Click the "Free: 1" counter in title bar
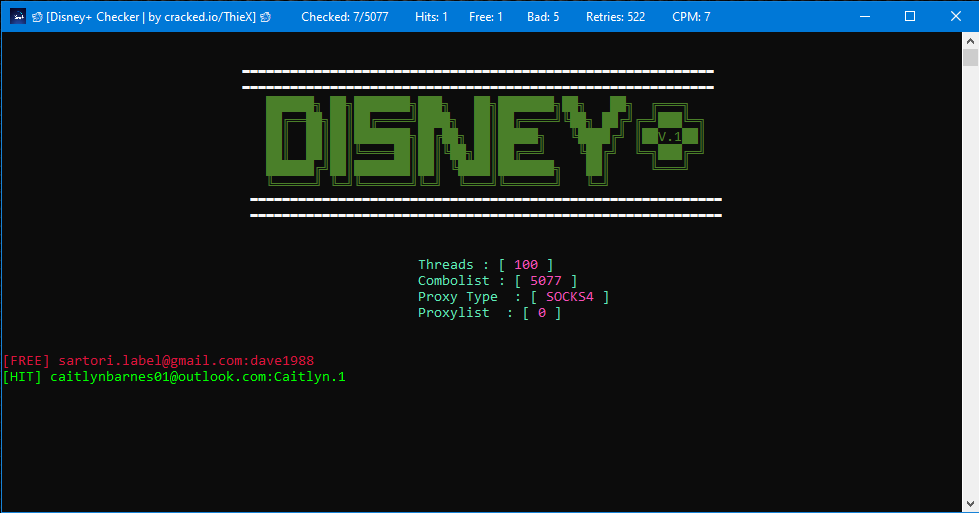The image size is (979, 513). 486,17
